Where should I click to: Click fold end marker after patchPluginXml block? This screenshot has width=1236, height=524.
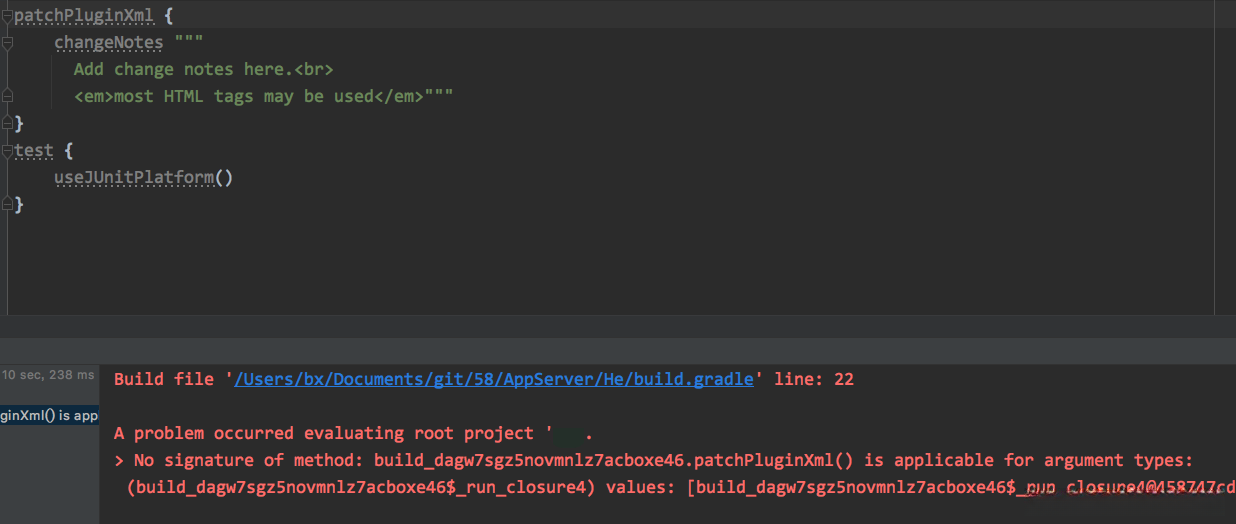click(7, 123)
